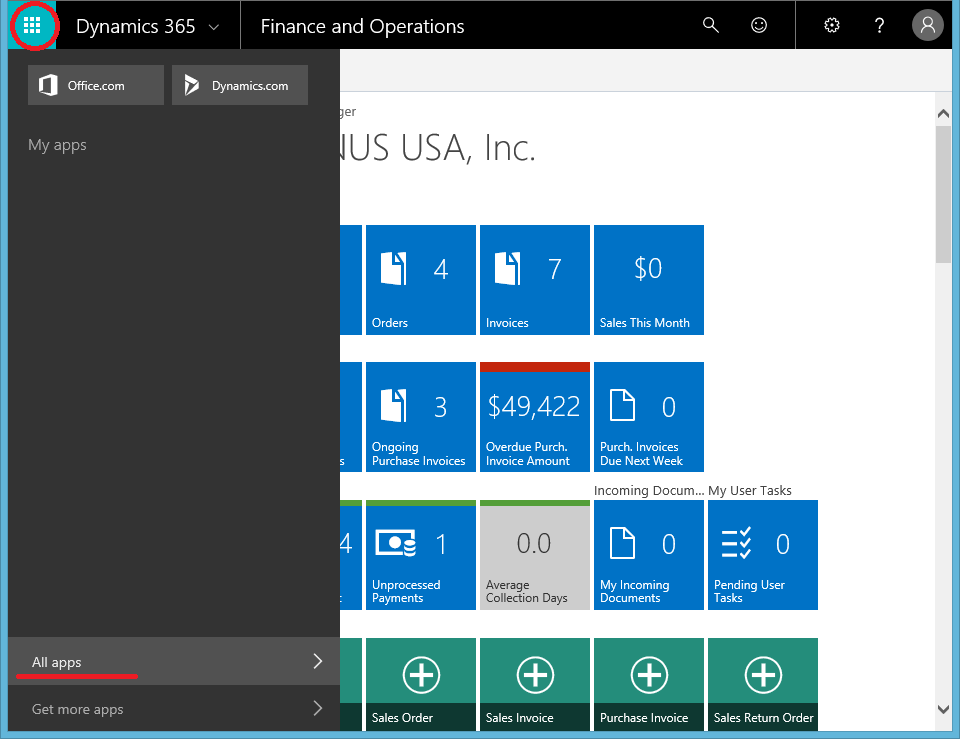
Task: Open the My Incoming Documents tile
Action: pos(648,555)
